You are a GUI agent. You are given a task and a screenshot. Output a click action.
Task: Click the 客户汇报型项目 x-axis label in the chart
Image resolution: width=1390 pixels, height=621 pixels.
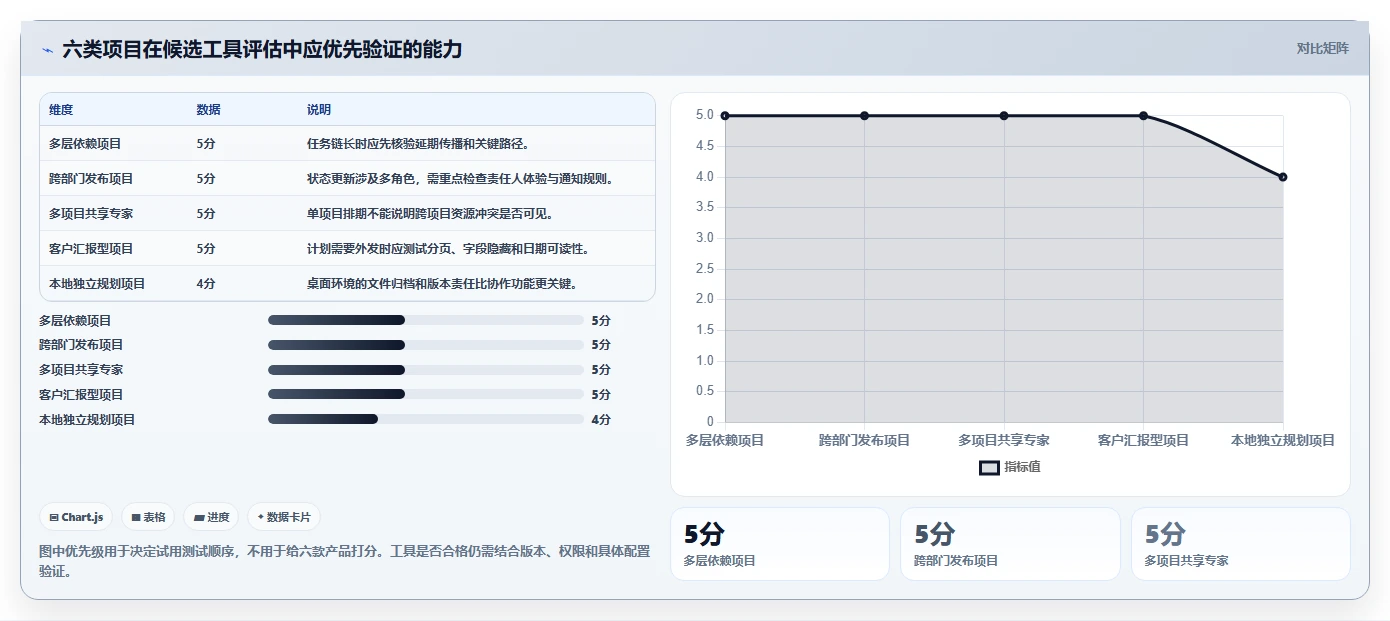1144,440
